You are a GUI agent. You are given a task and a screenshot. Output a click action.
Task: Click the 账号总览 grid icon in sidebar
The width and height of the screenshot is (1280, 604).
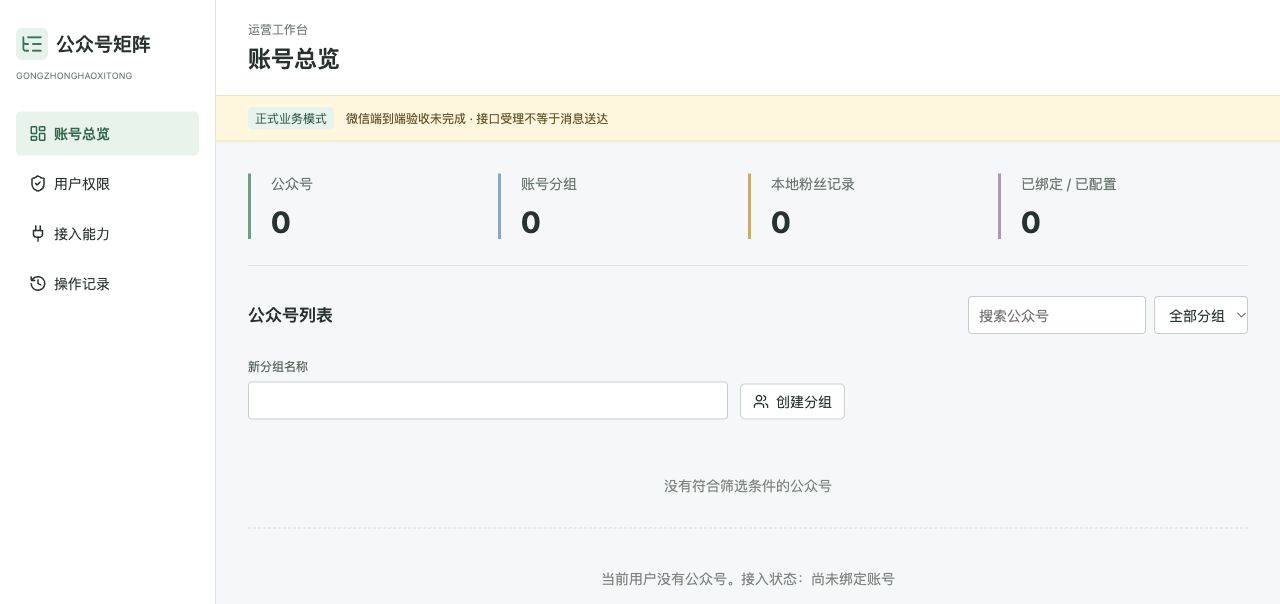(38, 133)
